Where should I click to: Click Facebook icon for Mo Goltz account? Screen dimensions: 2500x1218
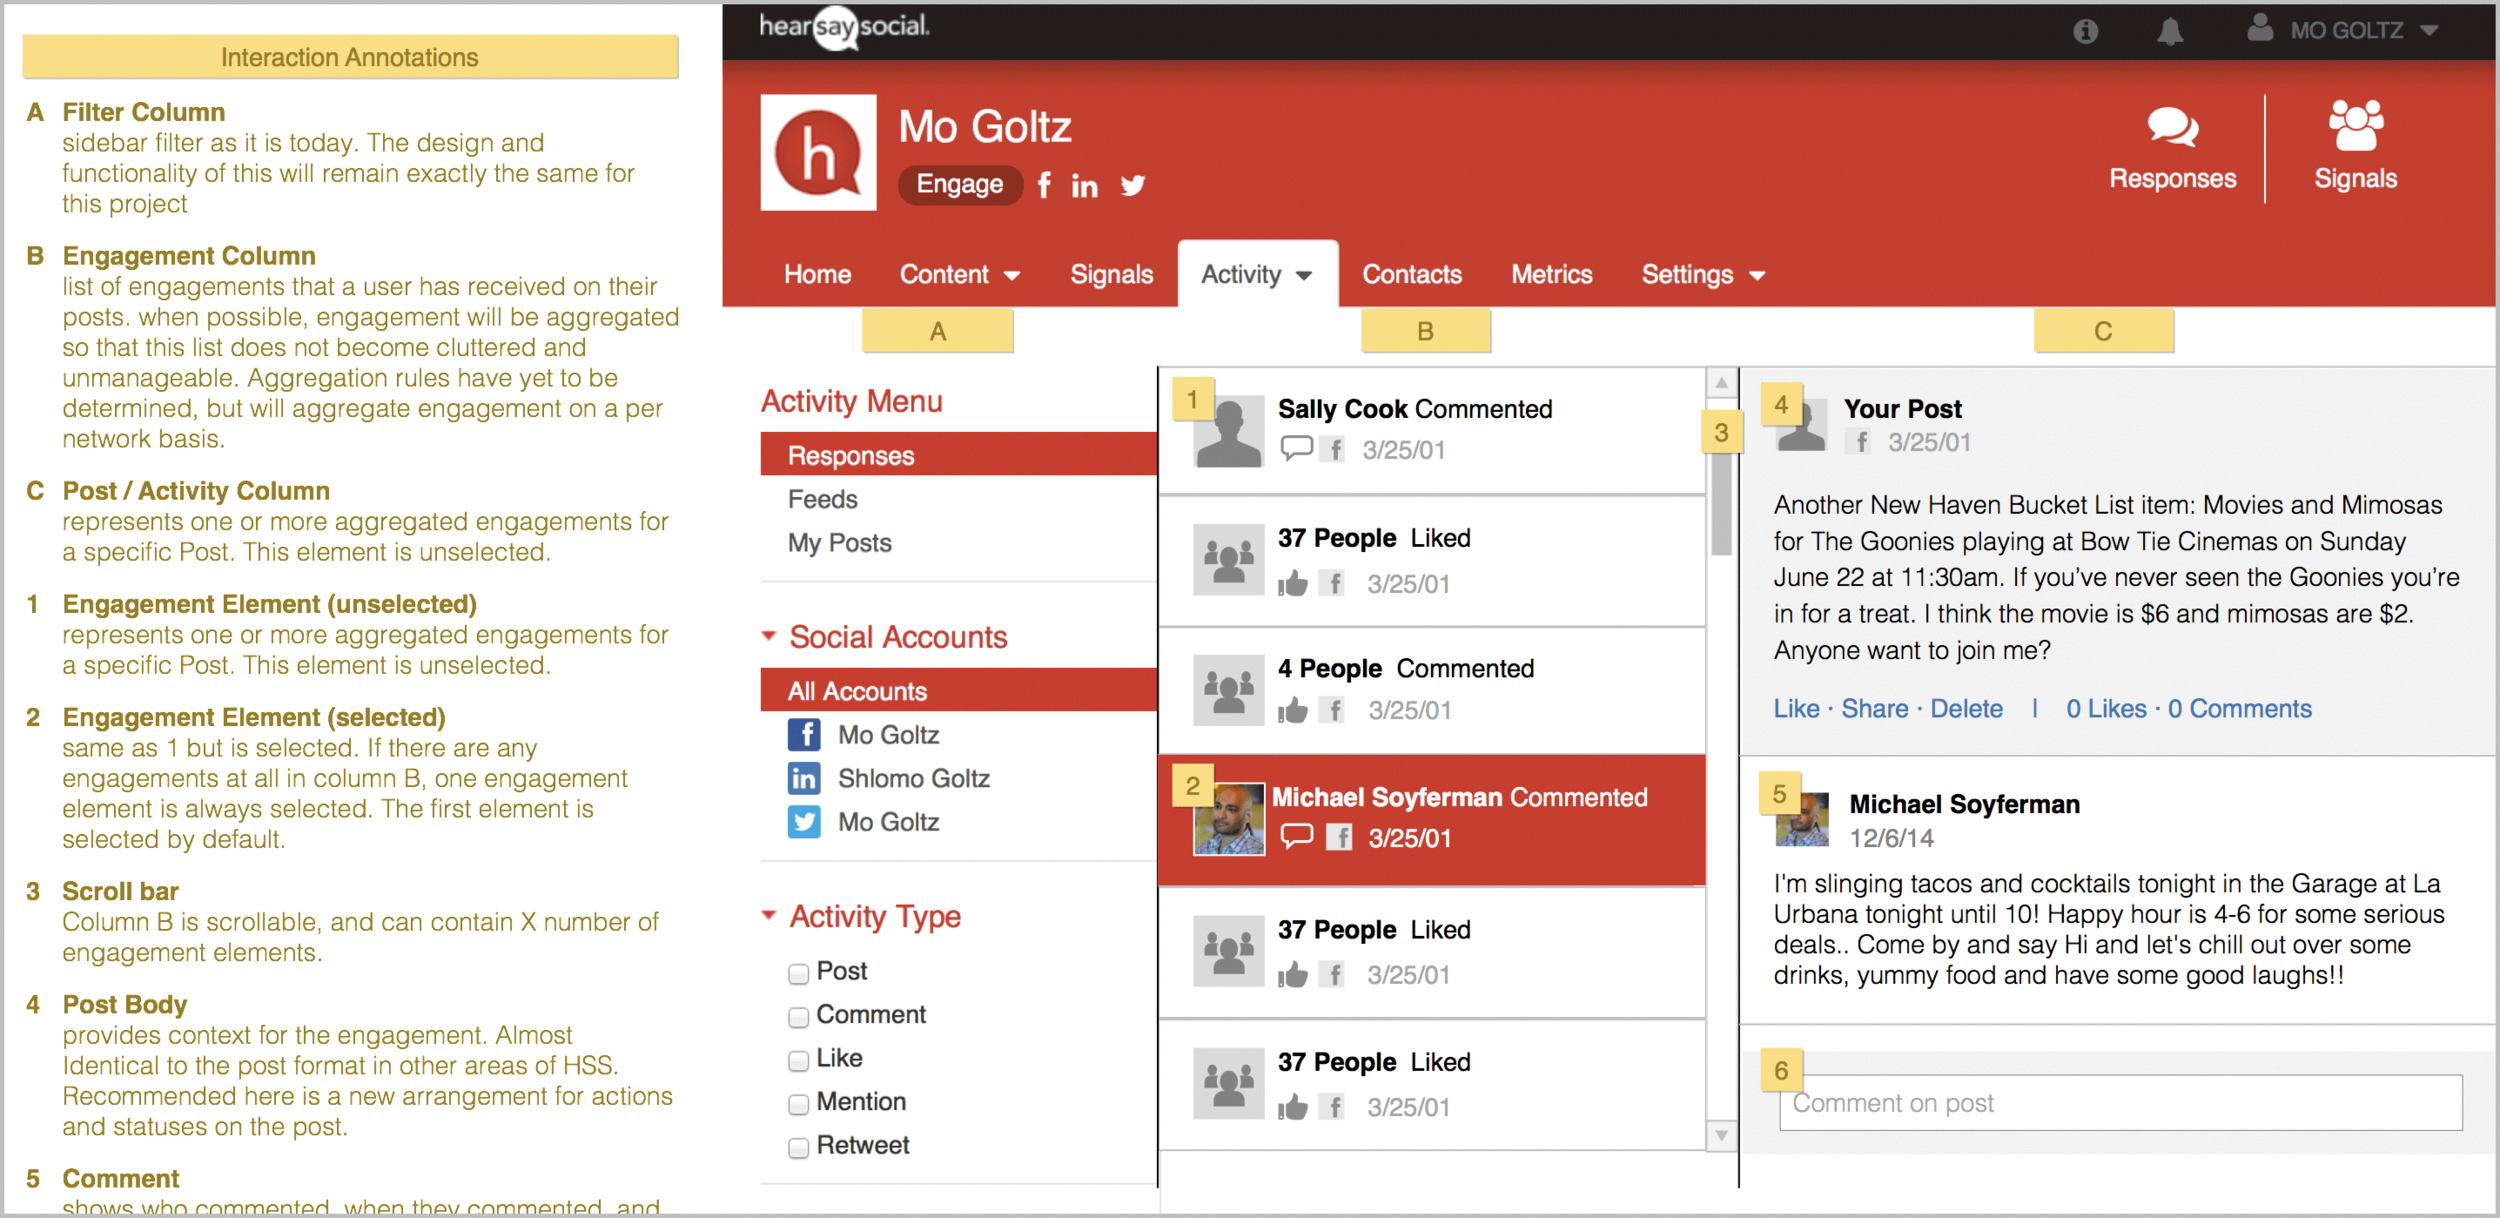(x=803, y=735)
